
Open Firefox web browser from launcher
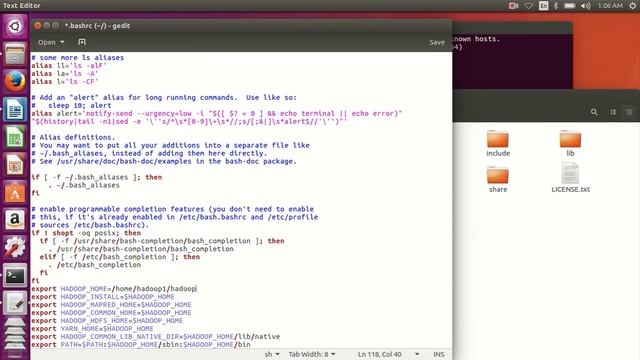pos(15,81)
